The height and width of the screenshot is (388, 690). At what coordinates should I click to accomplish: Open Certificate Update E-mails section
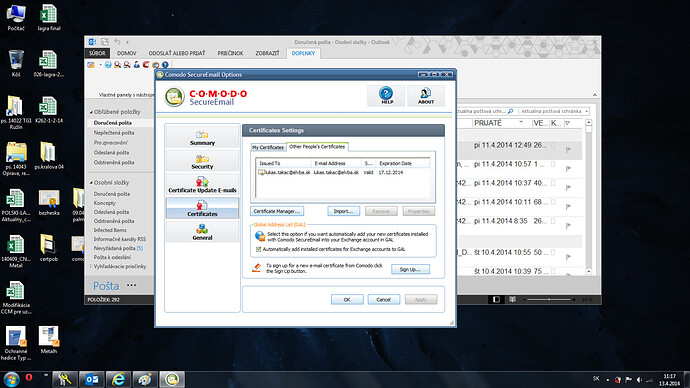tap(202, 185)
